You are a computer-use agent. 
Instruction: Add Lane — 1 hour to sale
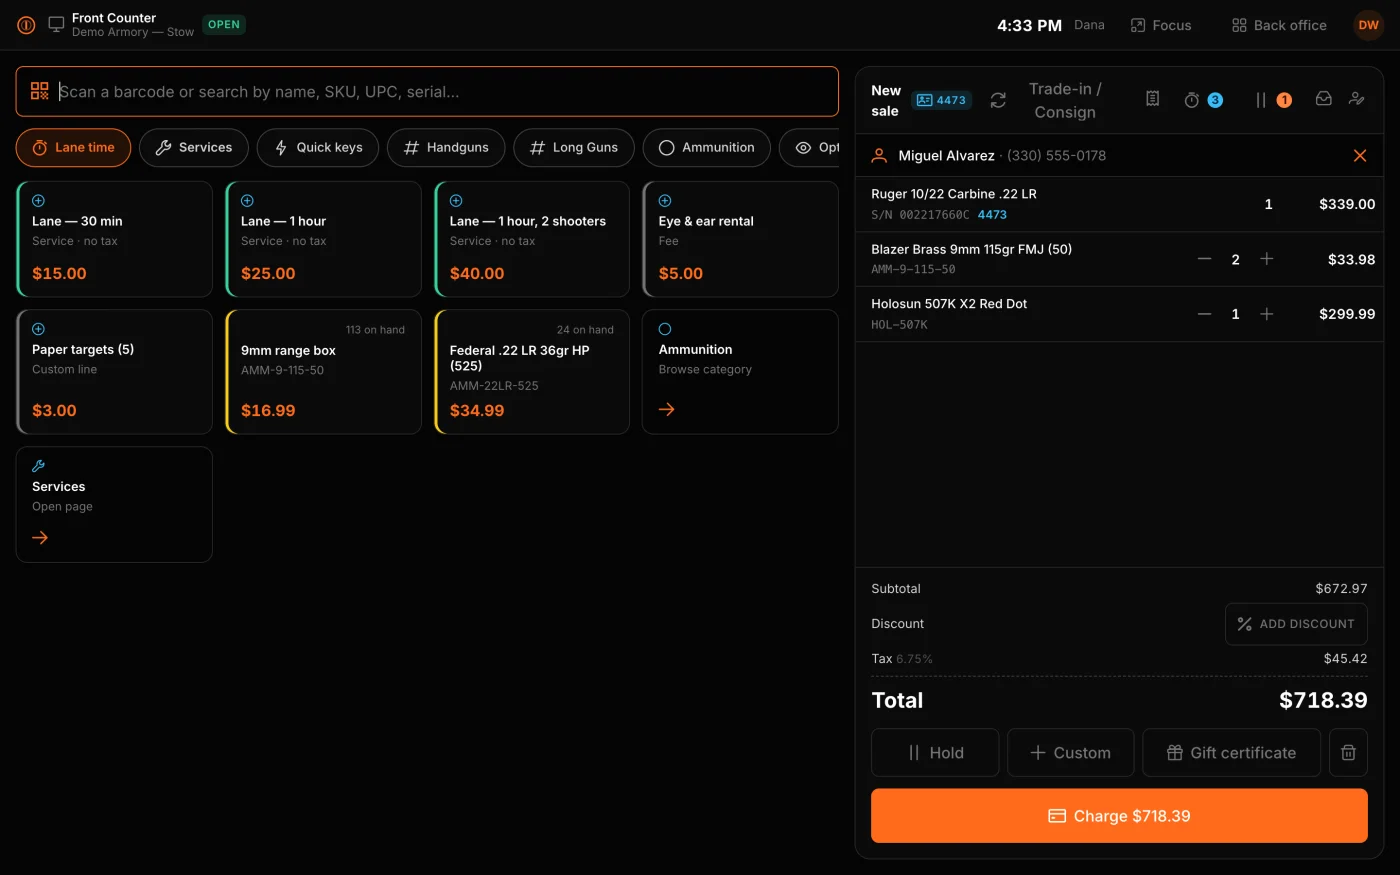click(x=323, y=239)
